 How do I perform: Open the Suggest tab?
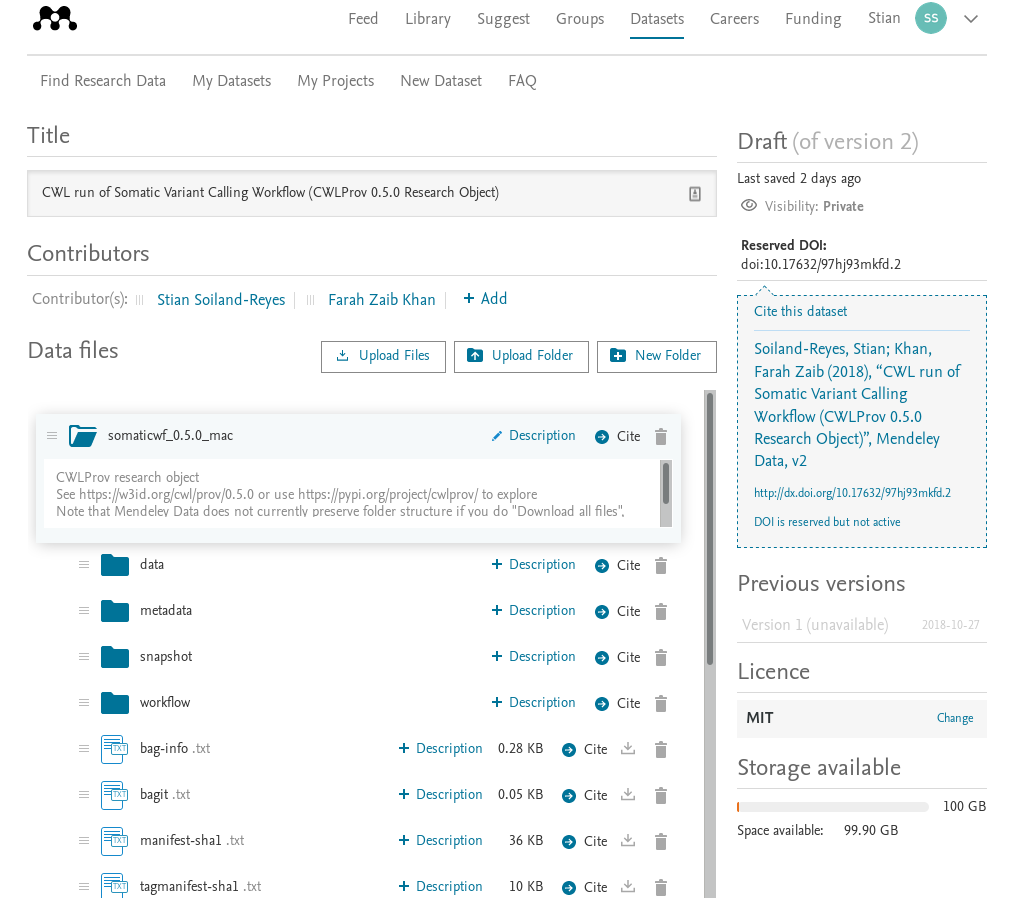coord(503,19)
